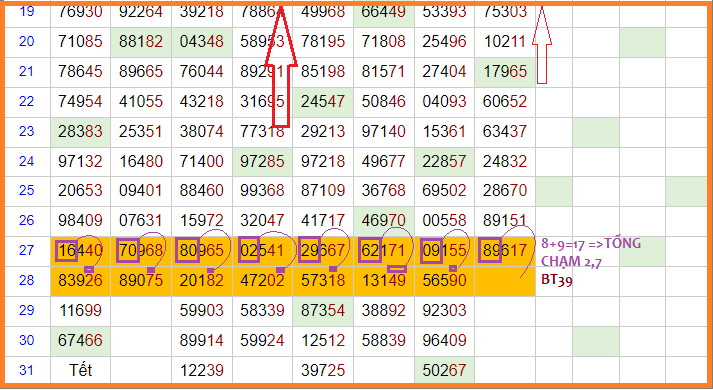Select cell 50846

pyautogui.click(x=384, y=101)
